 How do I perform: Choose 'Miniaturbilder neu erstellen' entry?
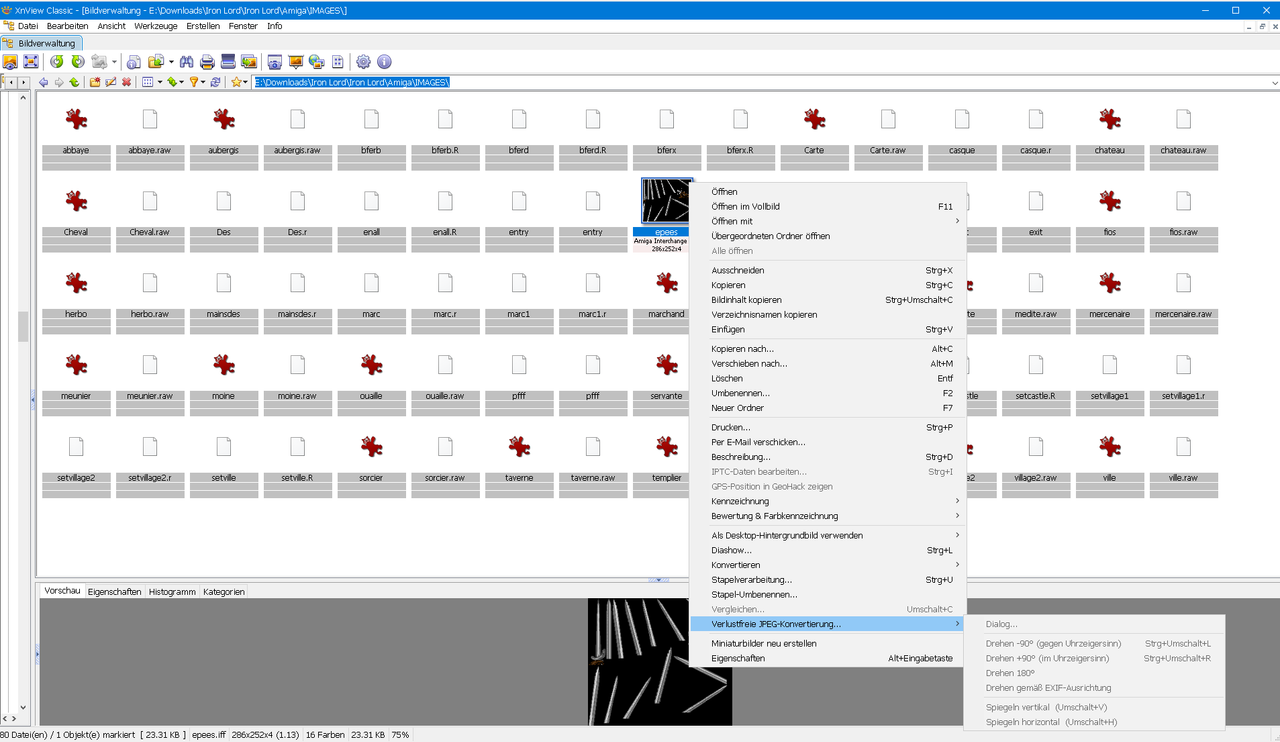point(827,643)
